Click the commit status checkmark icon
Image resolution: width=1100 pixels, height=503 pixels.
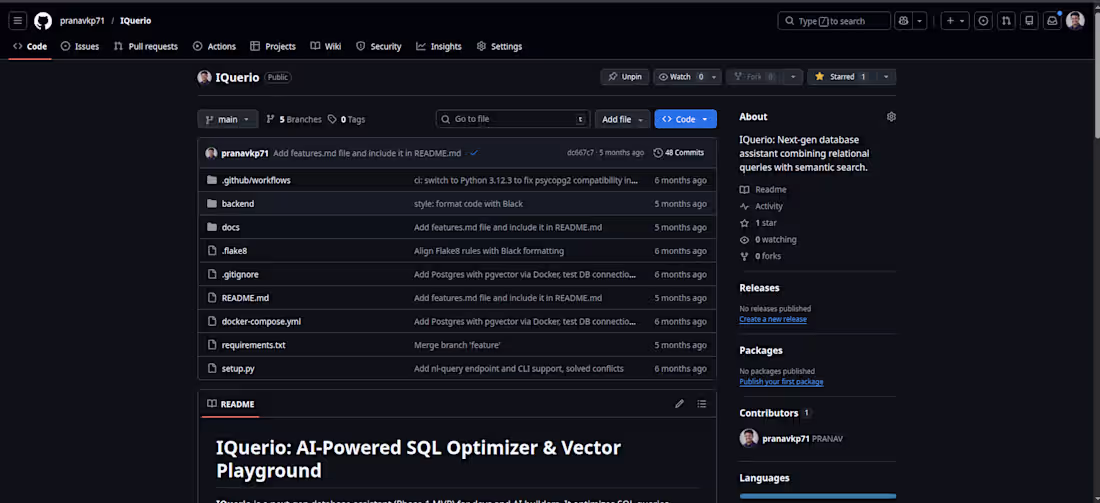pyautogui.click(x=474, y=153)
